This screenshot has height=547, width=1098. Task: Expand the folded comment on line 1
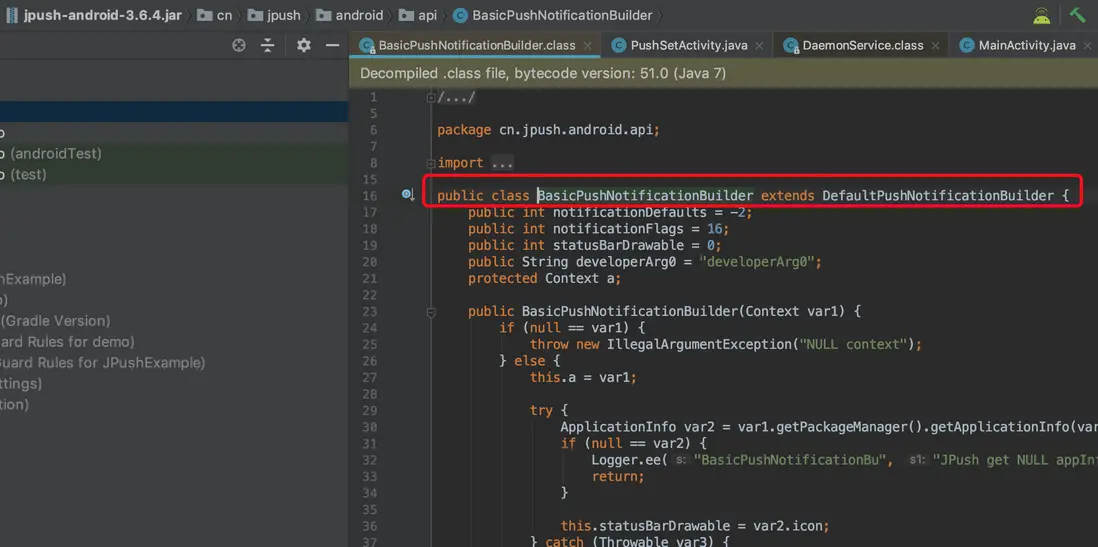(431, 97)
